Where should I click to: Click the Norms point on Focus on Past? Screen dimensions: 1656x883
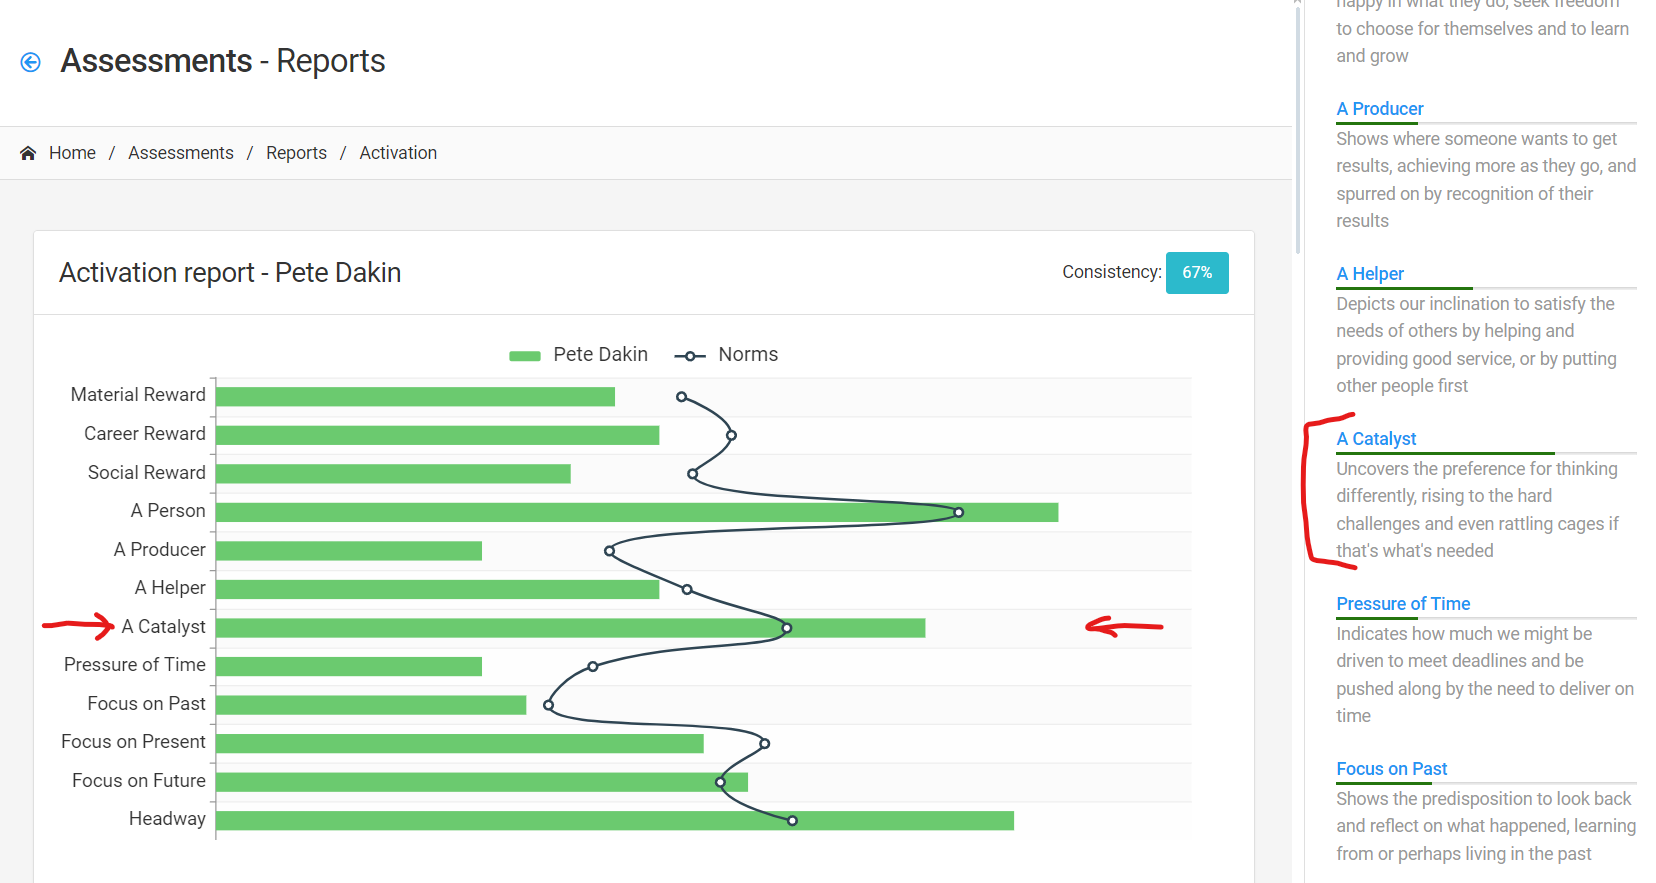(x=548, y=705)
